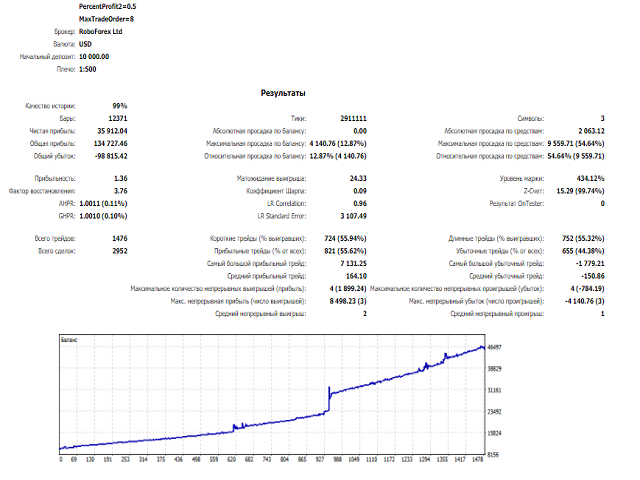The image size is (640, 480).
Task: Click long trades value 752 (55.32%)
Action: pos(583,238)
